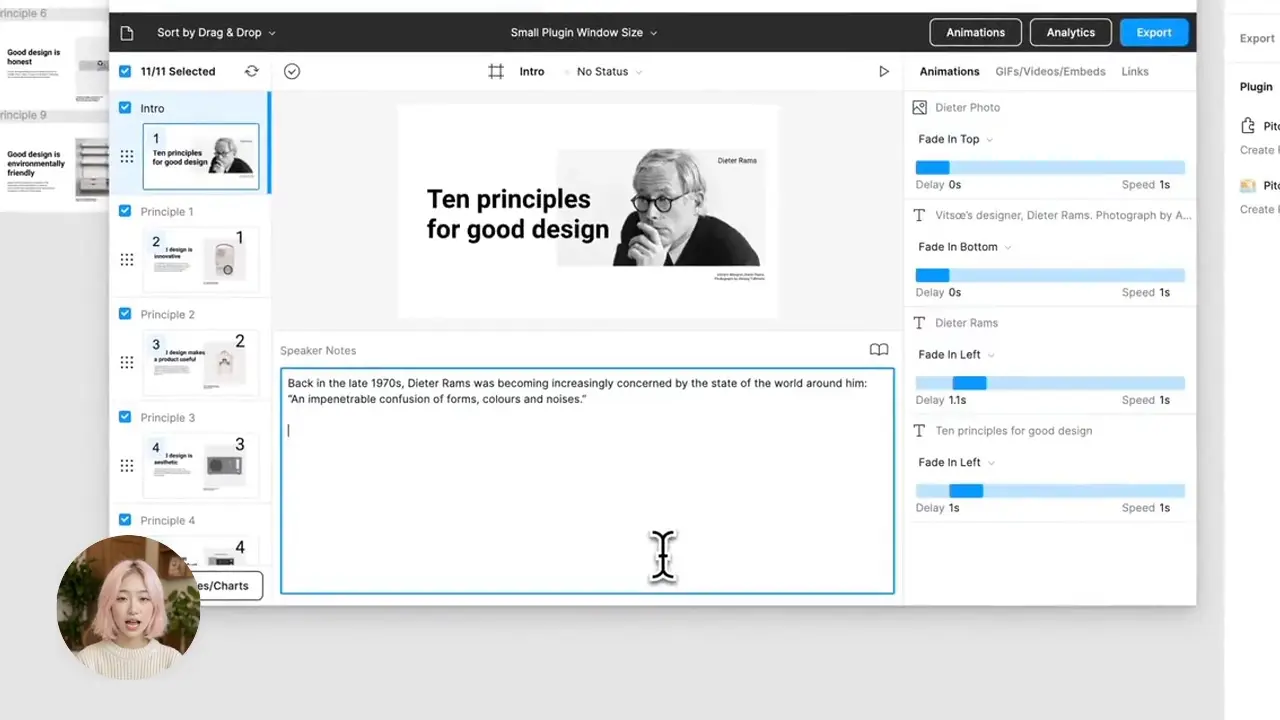Click the Export button
The image size is (1280, 720).
1154,32
